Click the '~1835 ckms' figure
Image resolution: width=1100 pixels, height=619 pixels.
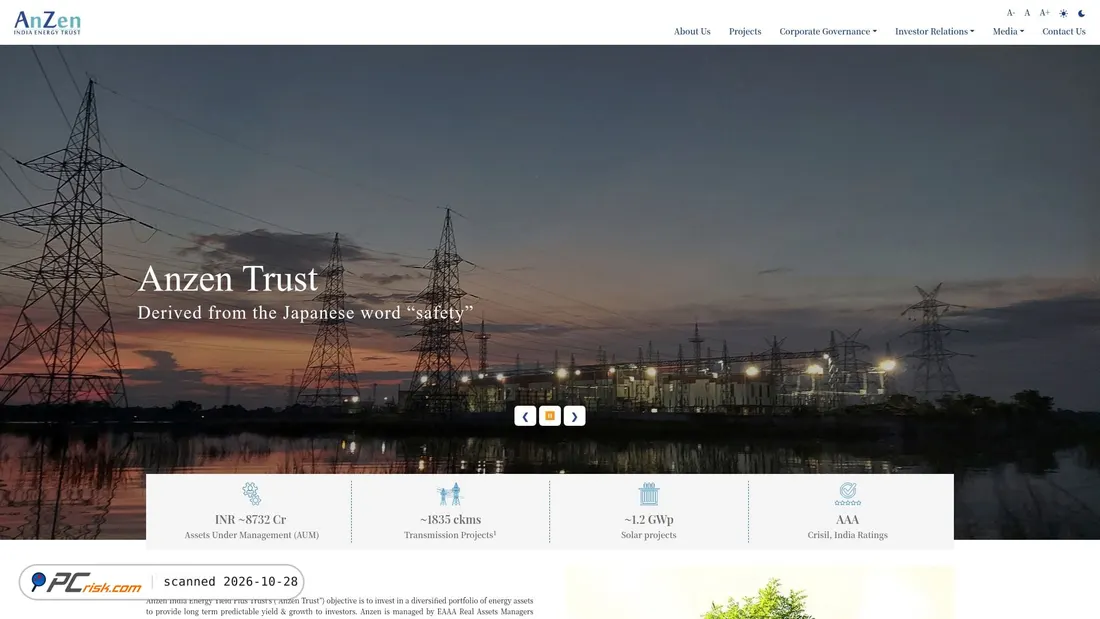(450, 520)
